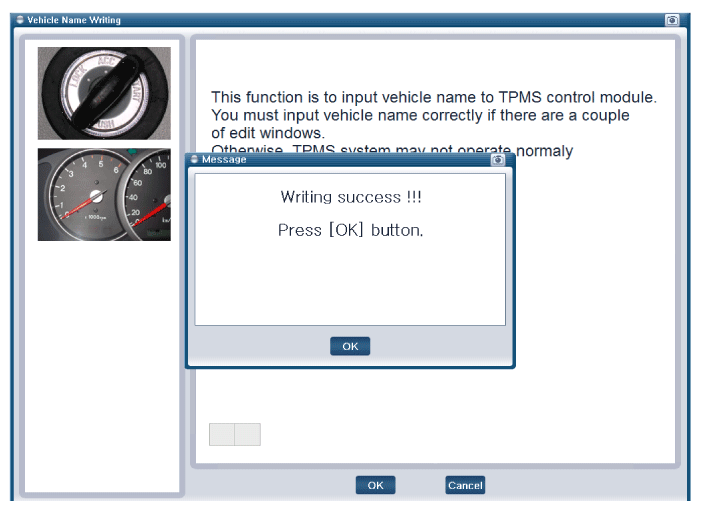Click the right gray edit box
Image resolution: width=701 pixels, height=508 pixels.
click(x=247, y=434)
